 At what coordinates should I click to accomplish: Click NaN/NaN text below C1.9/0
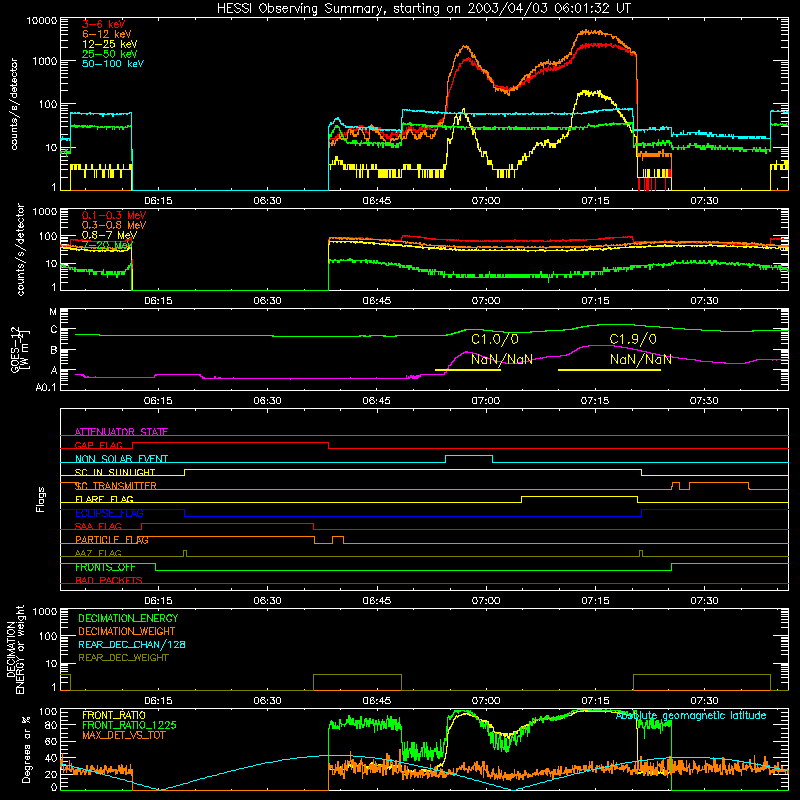tap(640, 359)
